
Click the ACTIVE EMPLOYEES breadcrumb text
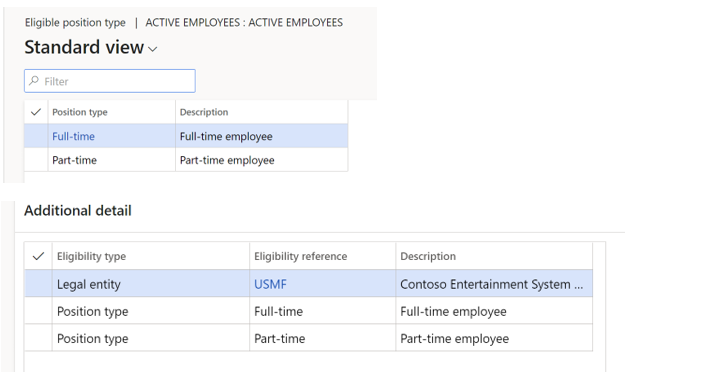[244, 23]
